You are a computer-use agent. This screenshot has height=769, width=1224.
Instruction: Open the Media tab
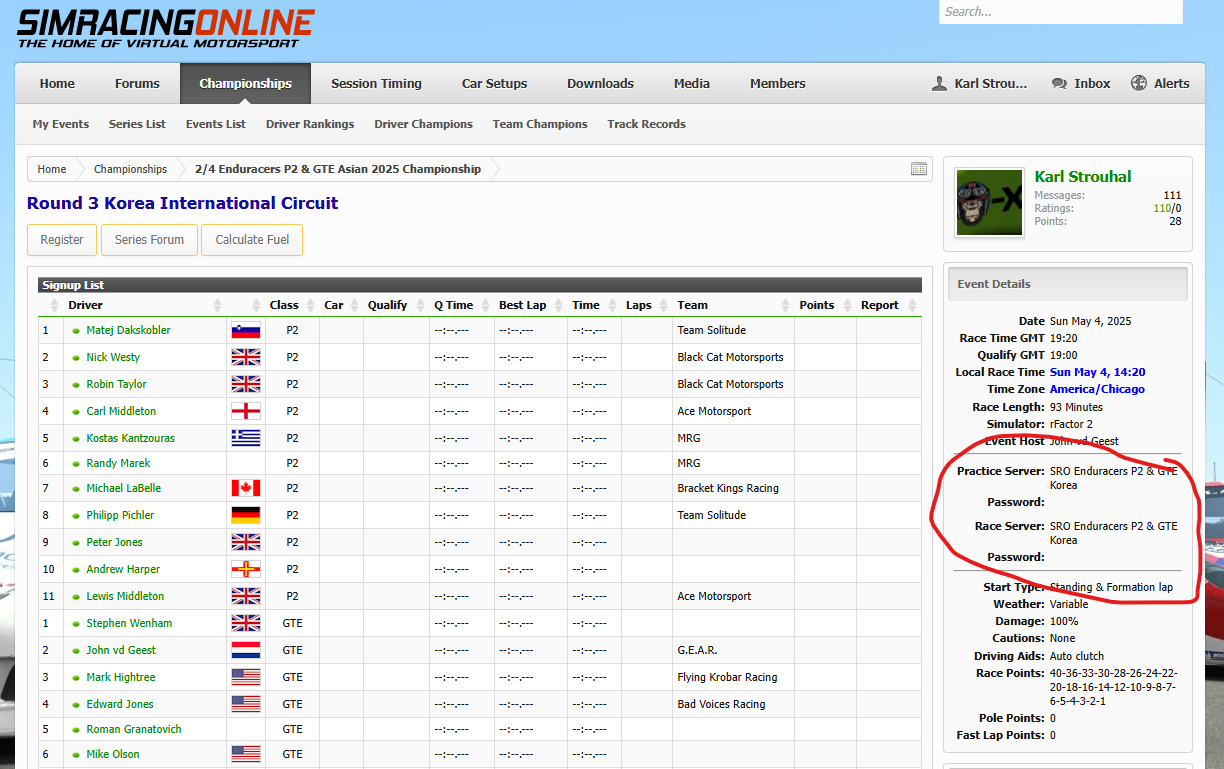[692, 84]
